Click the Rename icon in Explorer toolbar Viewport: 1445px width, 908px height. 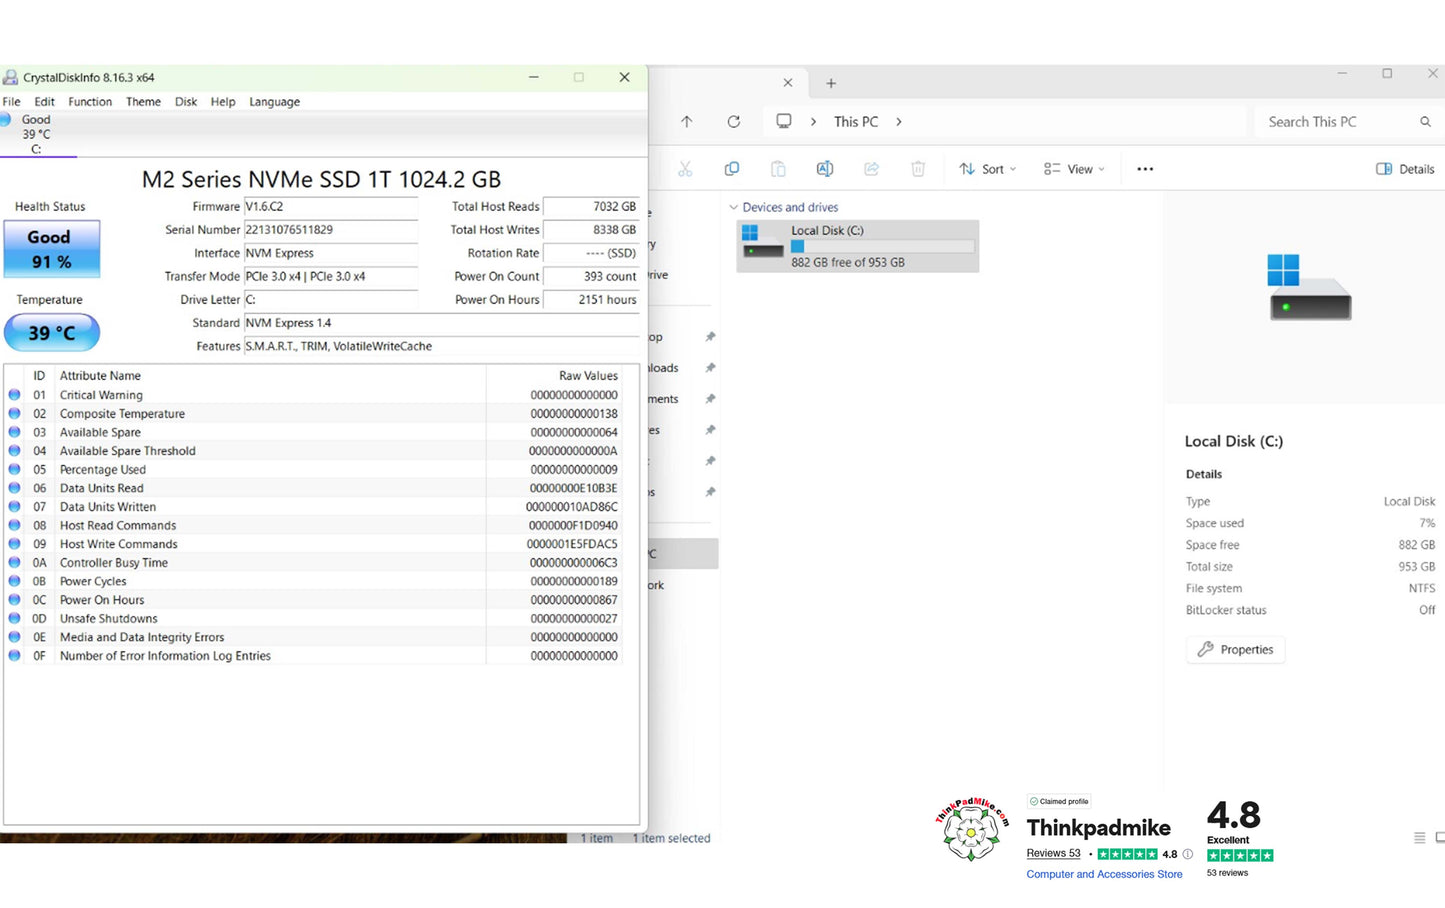tap(825, 169)
